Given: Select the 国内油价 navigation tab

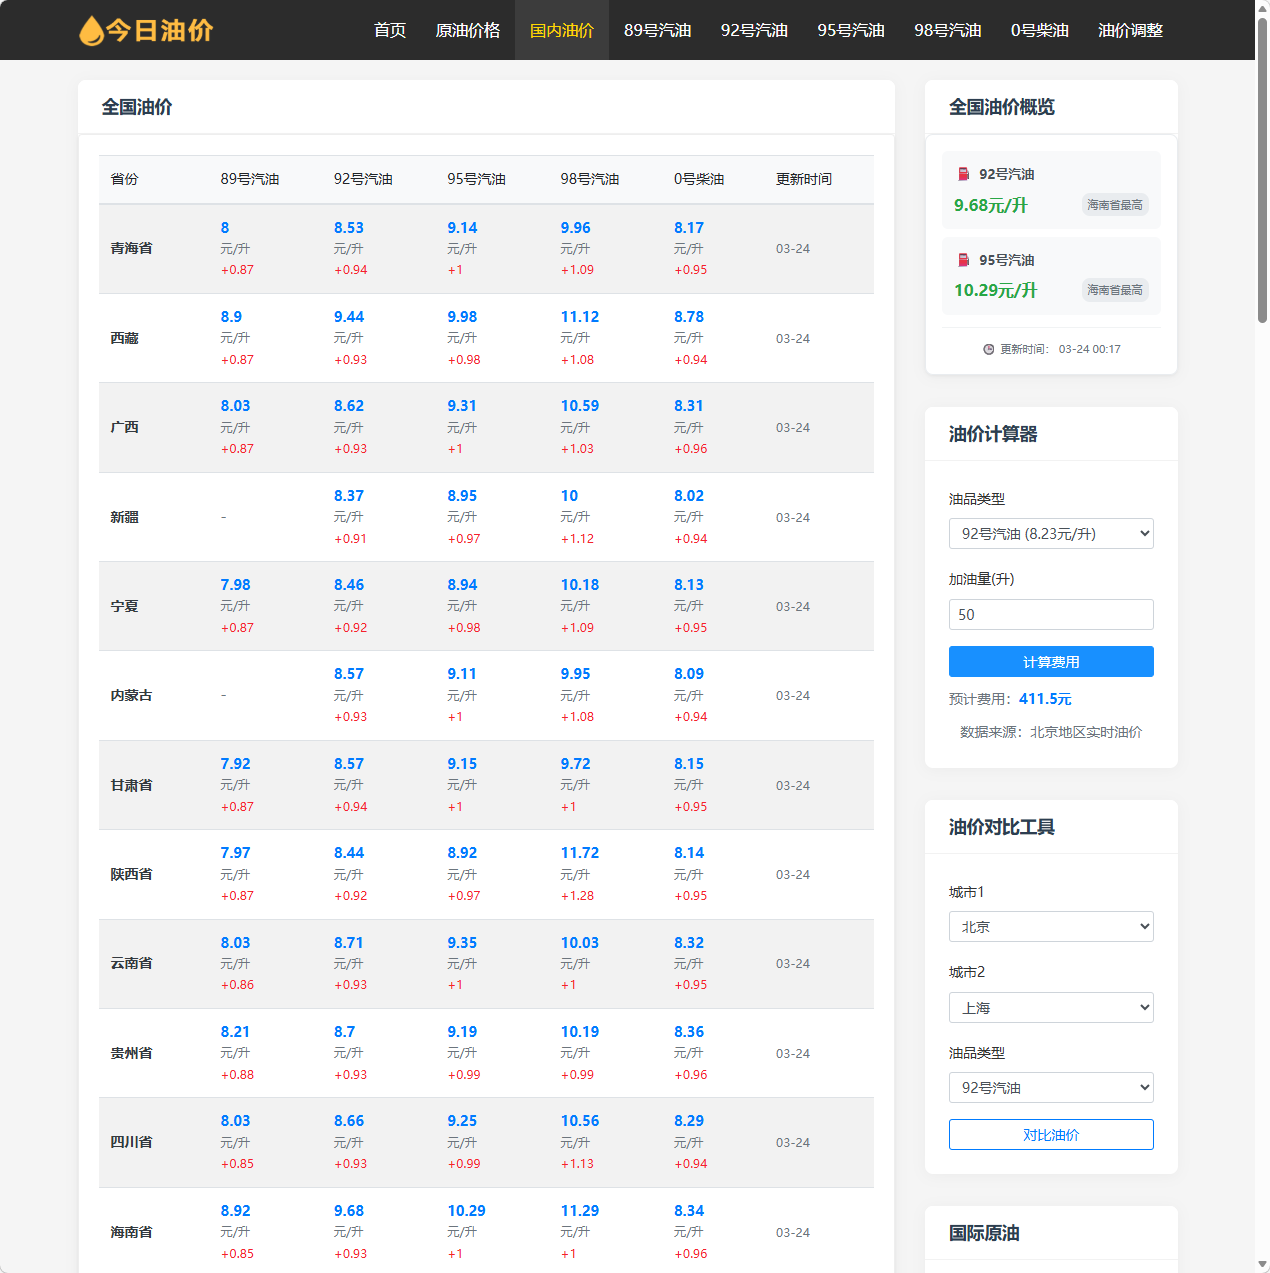Looking at the screenshot, I should click(561, 30).
